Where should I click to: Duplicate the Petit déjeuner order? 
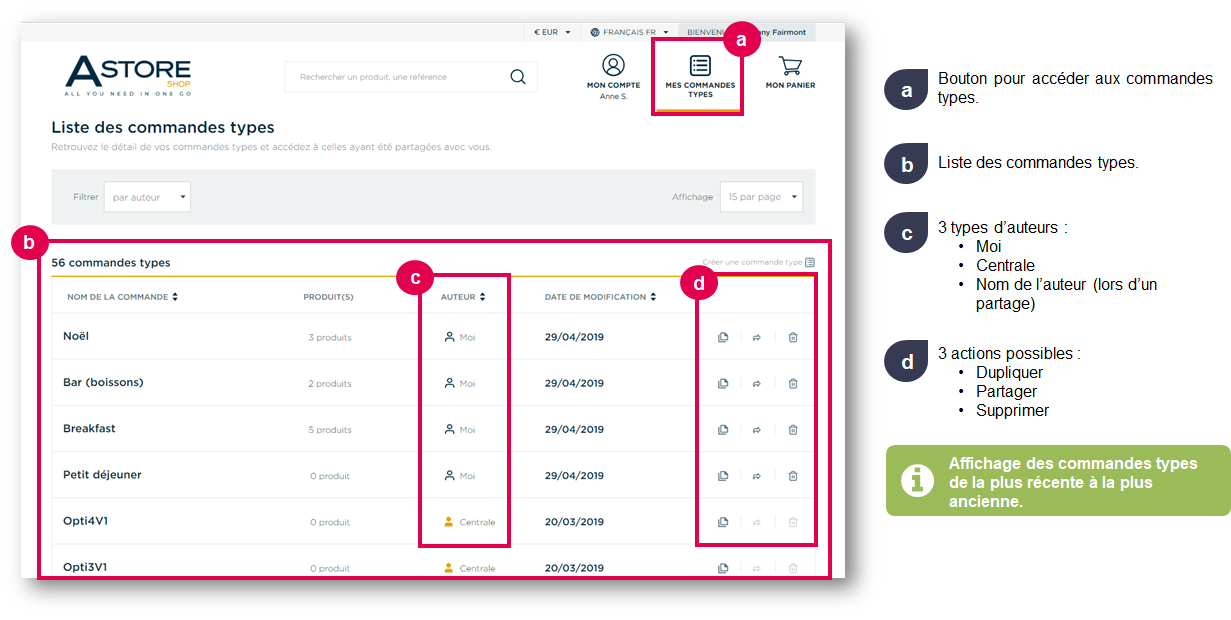[723, 476]
